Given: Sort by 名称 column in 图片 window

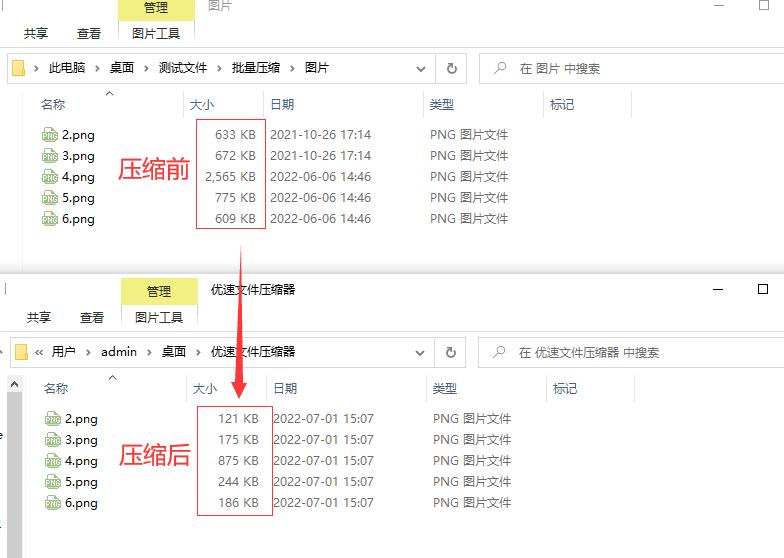Looking at the screenshot, I should [53, 104].
